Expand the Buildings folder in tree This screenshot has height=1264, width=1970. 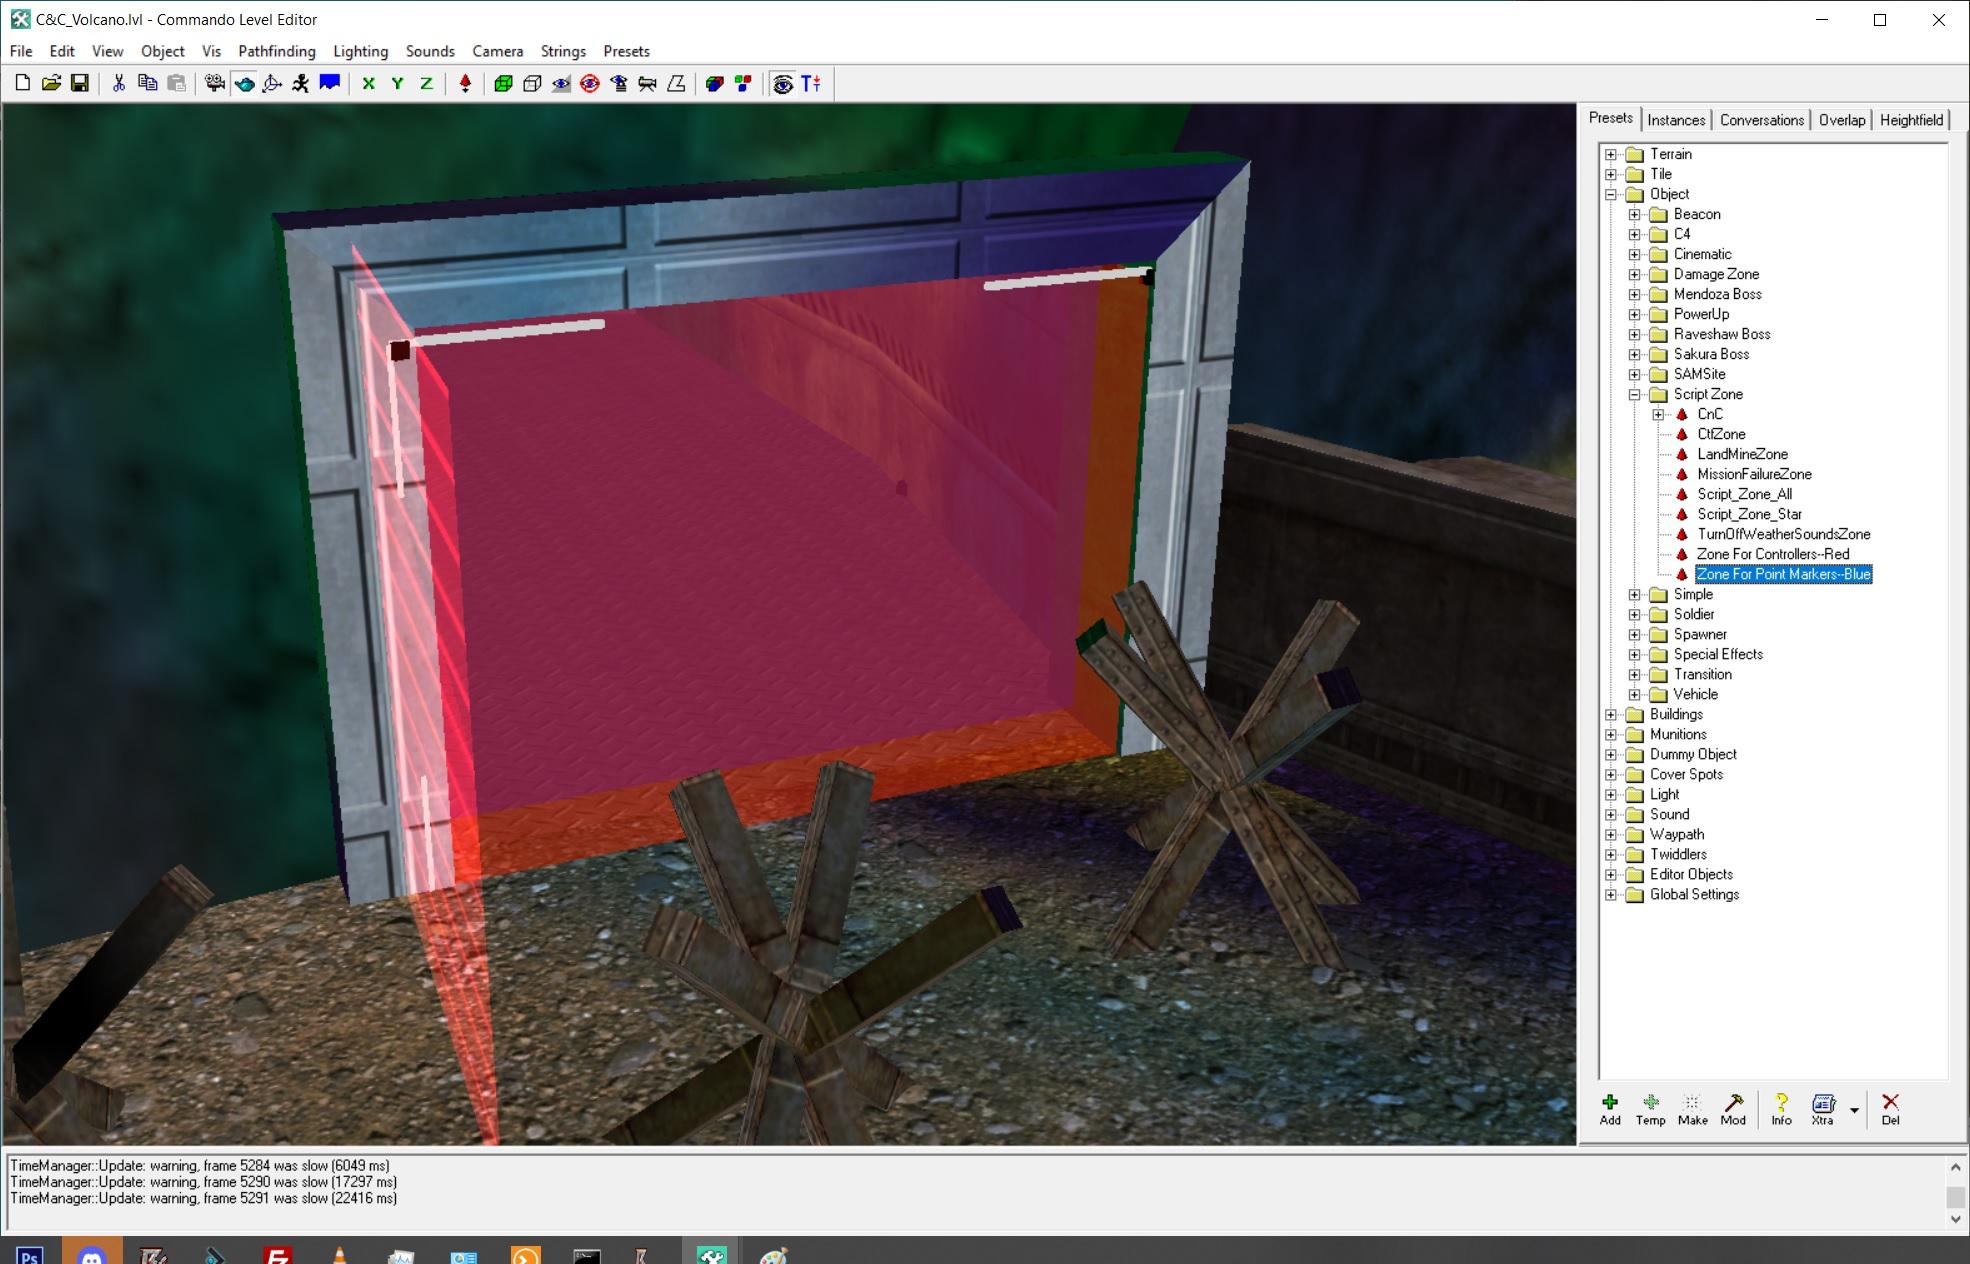(x=1611, y=714)
